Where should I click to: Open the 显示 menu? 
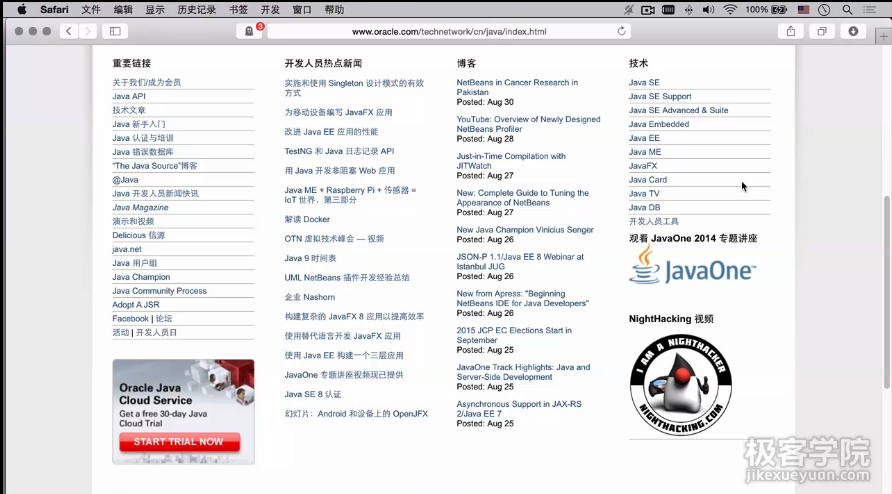[155, 10]
